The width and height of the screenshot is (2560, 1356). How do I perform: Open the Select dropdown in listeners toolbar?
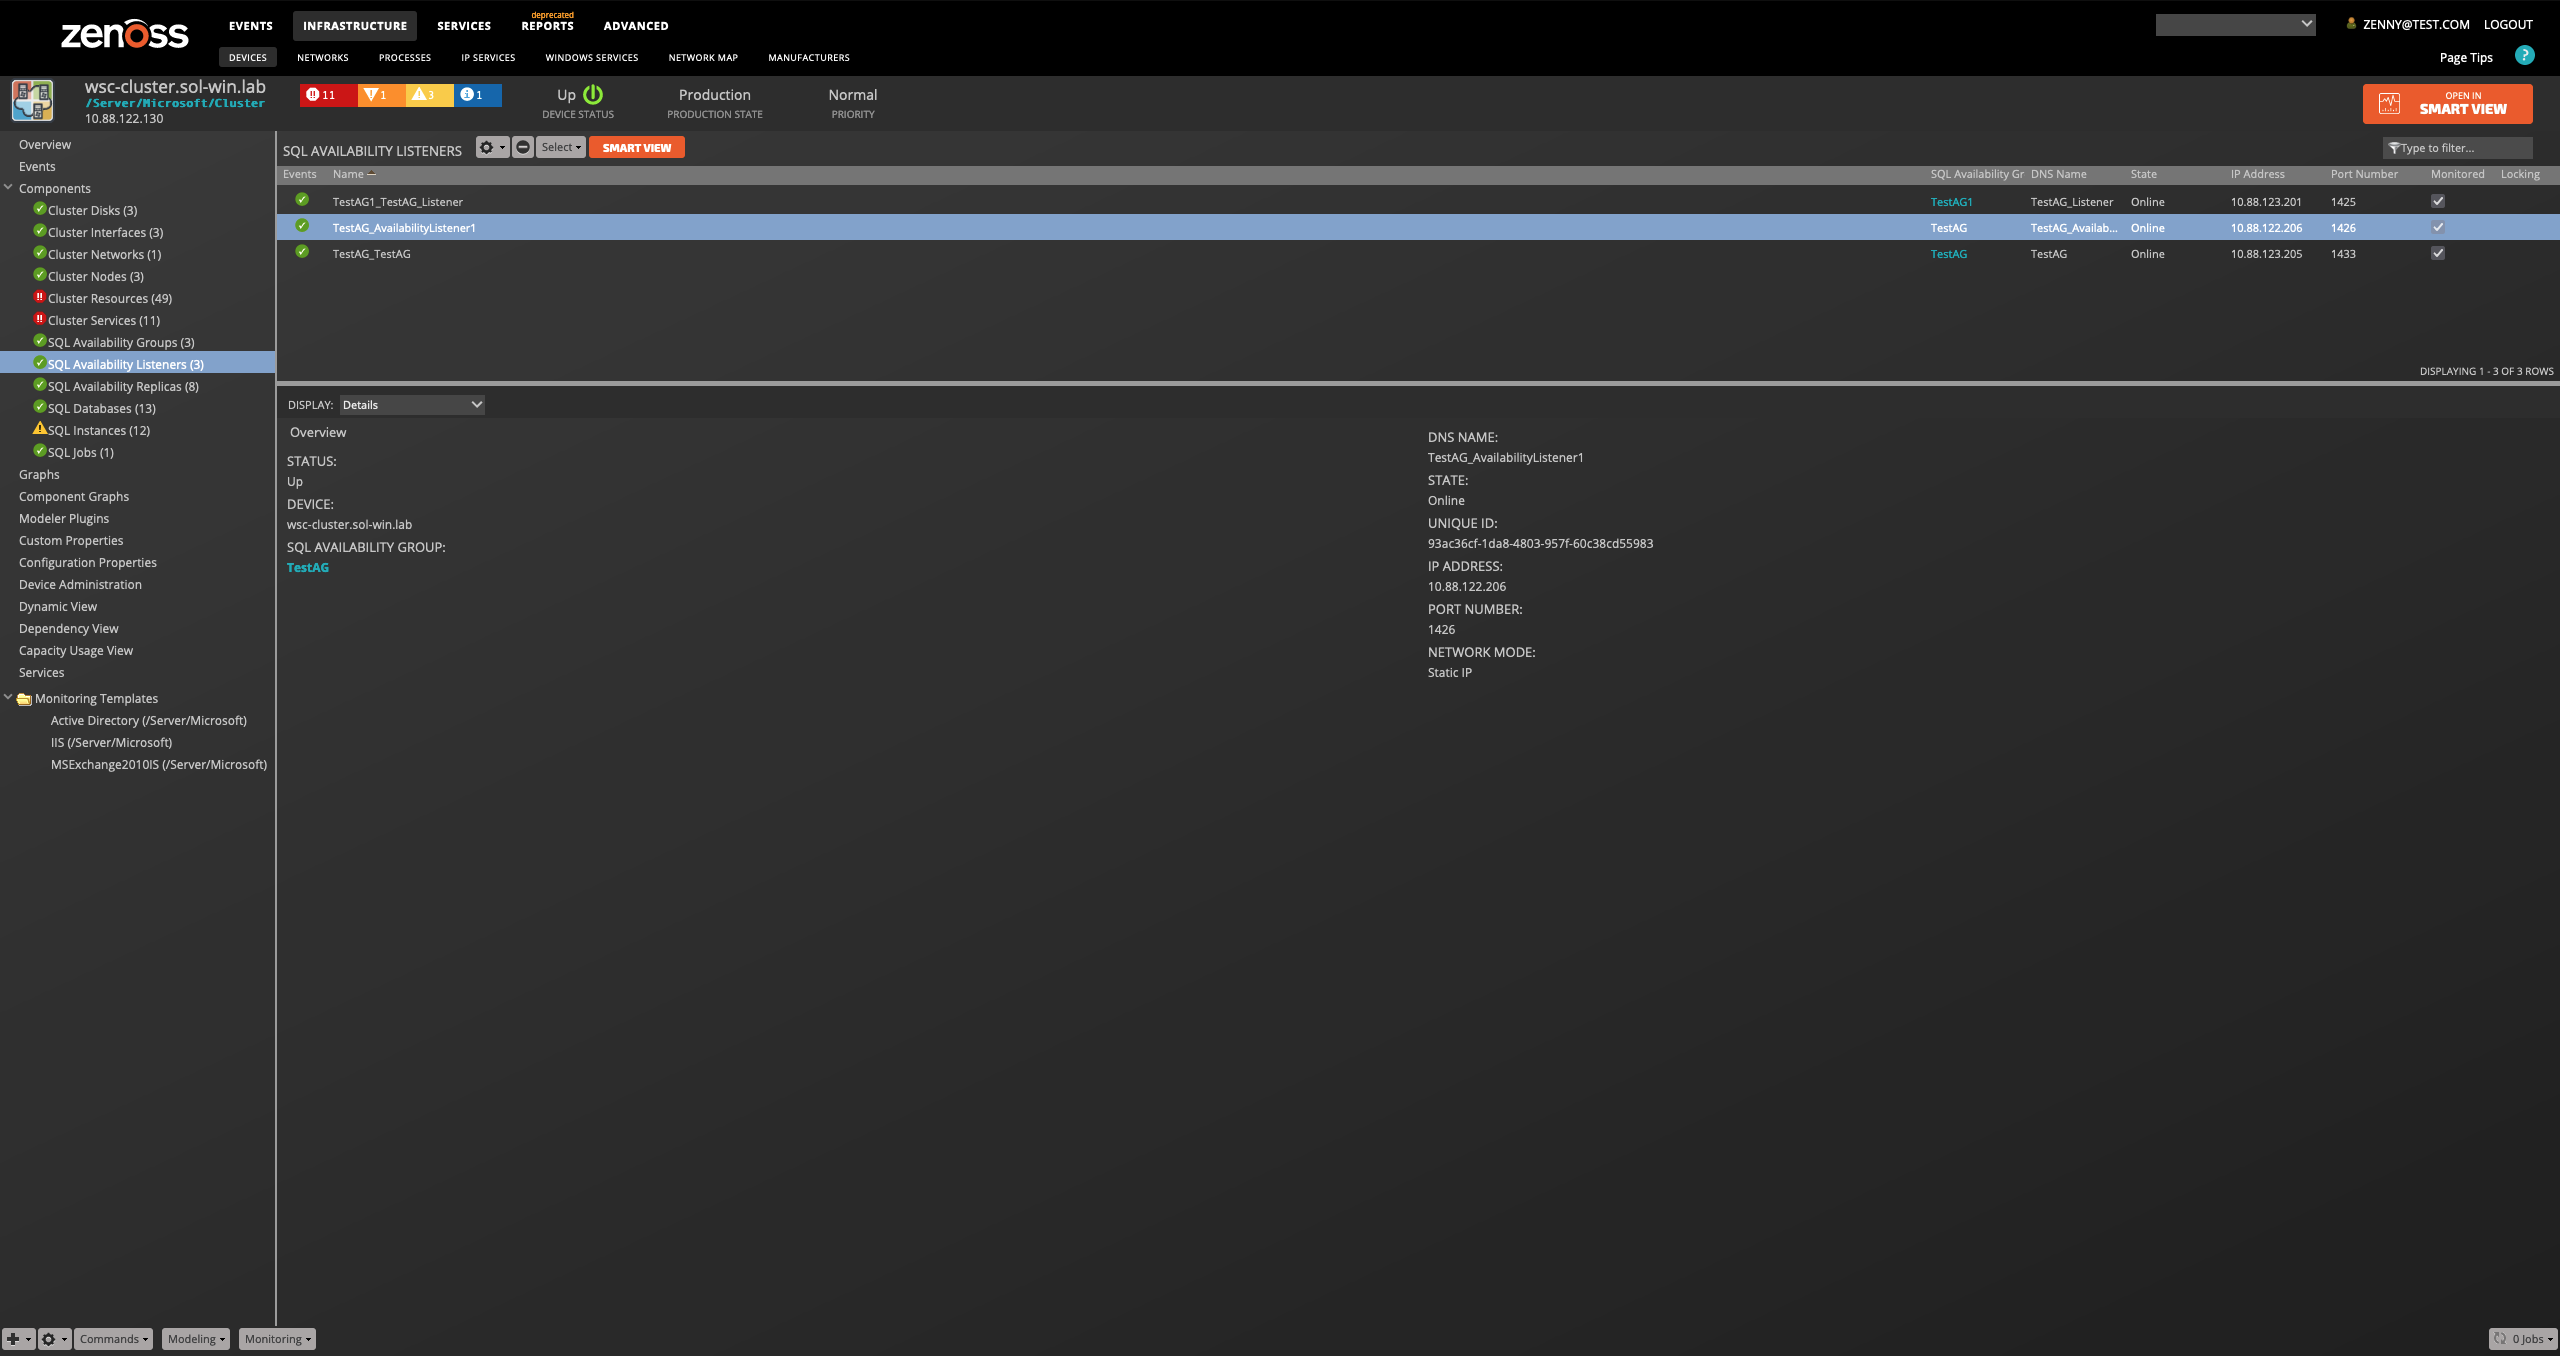pyautogui.click(x=561, y=147)
